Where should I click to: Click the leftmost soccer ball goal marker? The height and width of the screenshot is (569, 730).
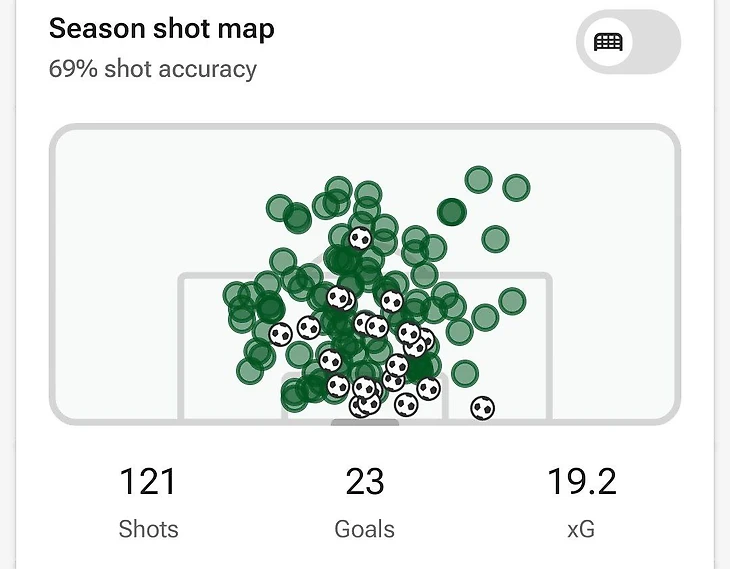pos(281,333)
